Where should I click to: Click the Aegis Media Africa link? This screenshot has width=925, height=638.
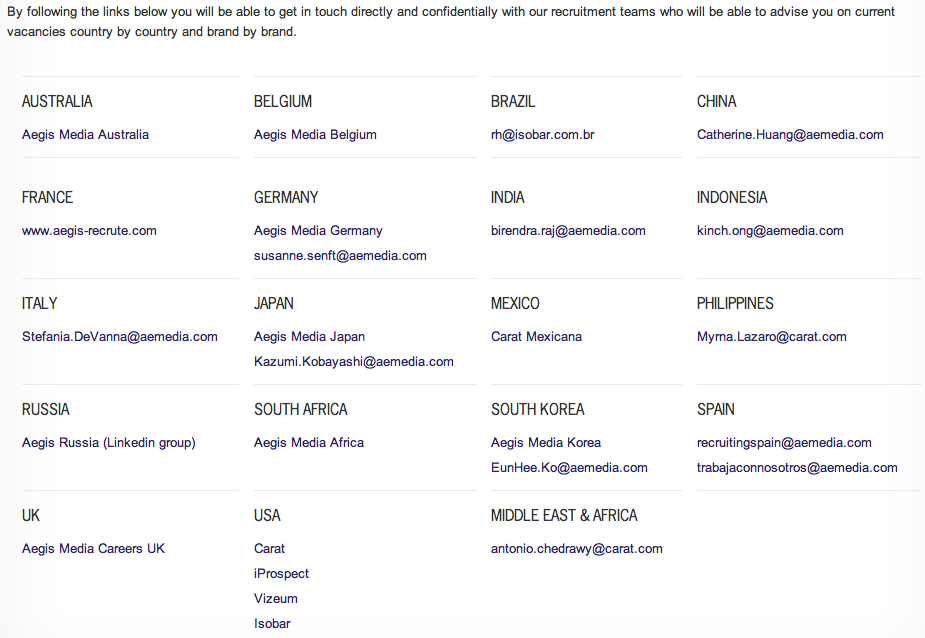point(309,443)
